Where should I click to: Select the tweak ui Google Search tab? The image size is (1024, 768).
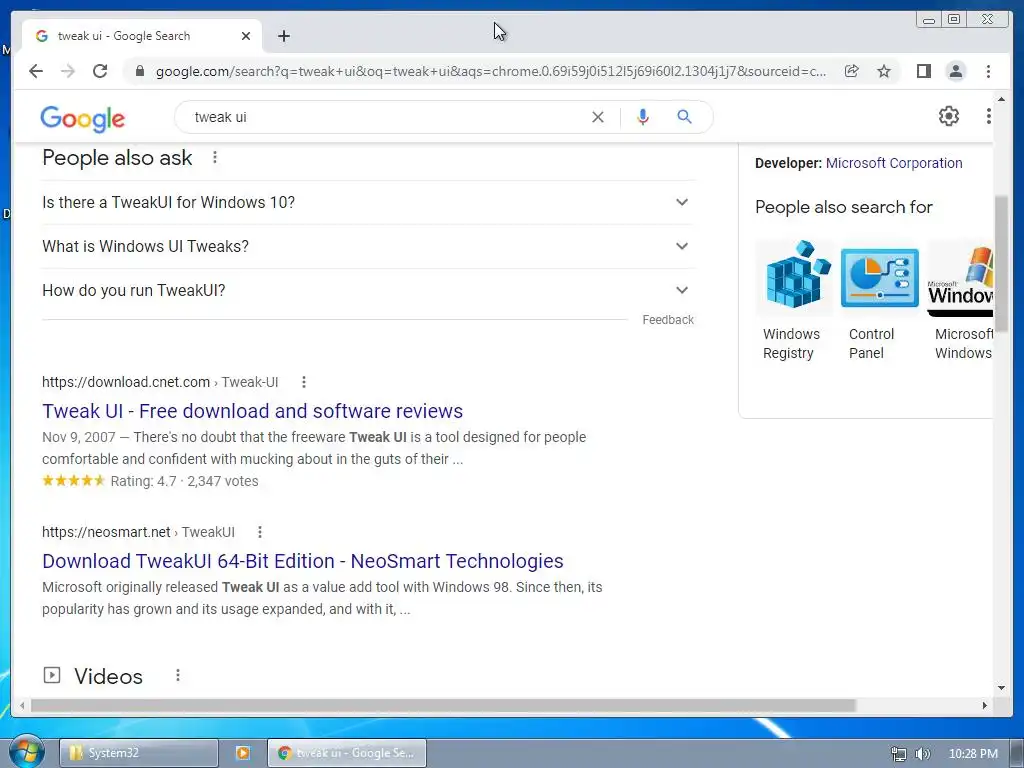pyautogui.click(x=142, y=36)
